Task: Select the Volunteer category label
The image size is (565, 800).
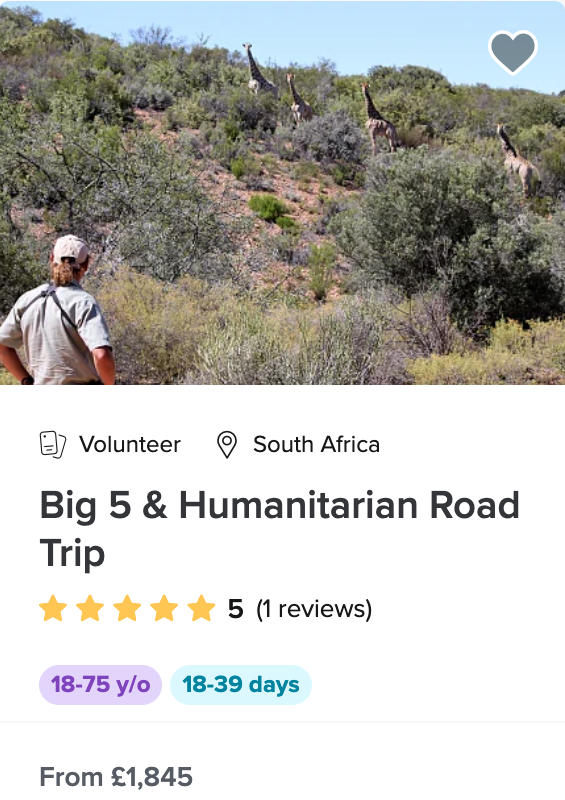Action: pos(130,444)
